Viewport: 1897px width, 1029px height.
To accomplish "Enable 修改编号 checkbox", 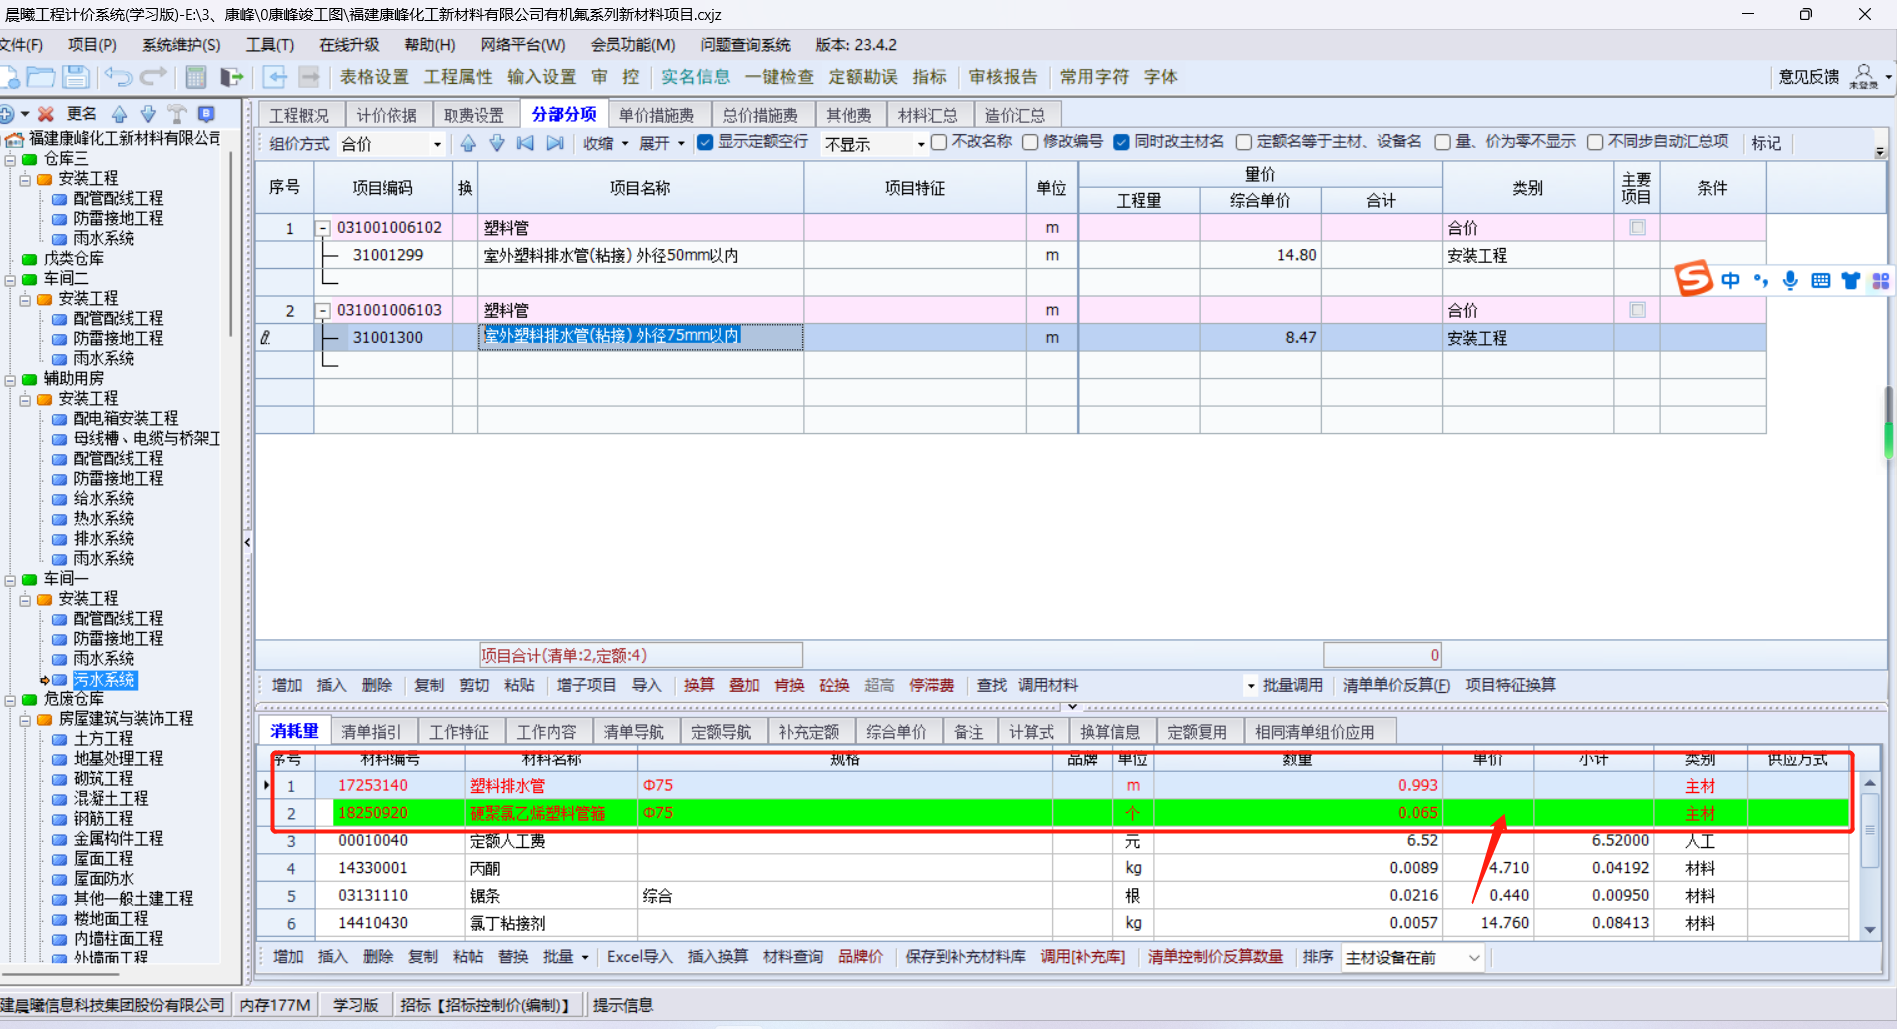I will coord(1030,142).
